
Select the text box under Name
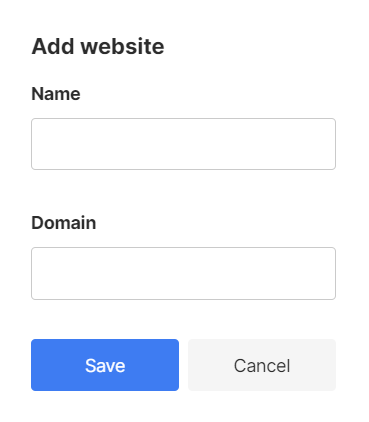(183, 144)
